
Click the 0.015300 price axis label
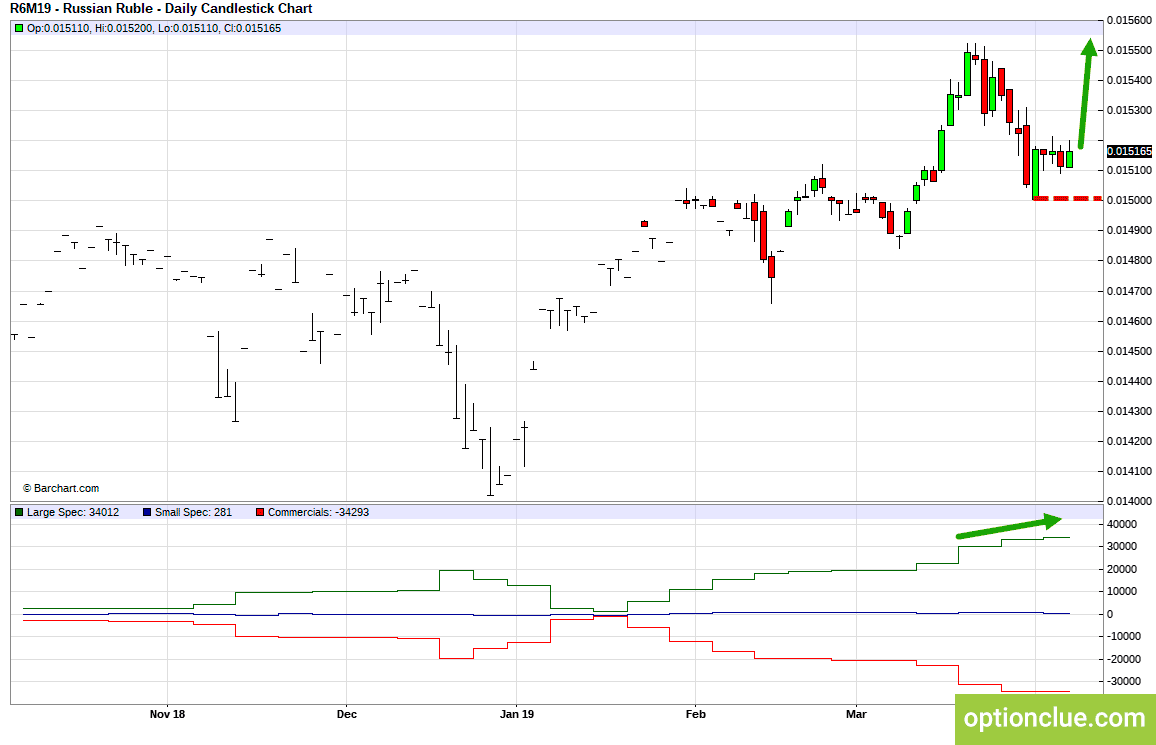point(1129,111)
